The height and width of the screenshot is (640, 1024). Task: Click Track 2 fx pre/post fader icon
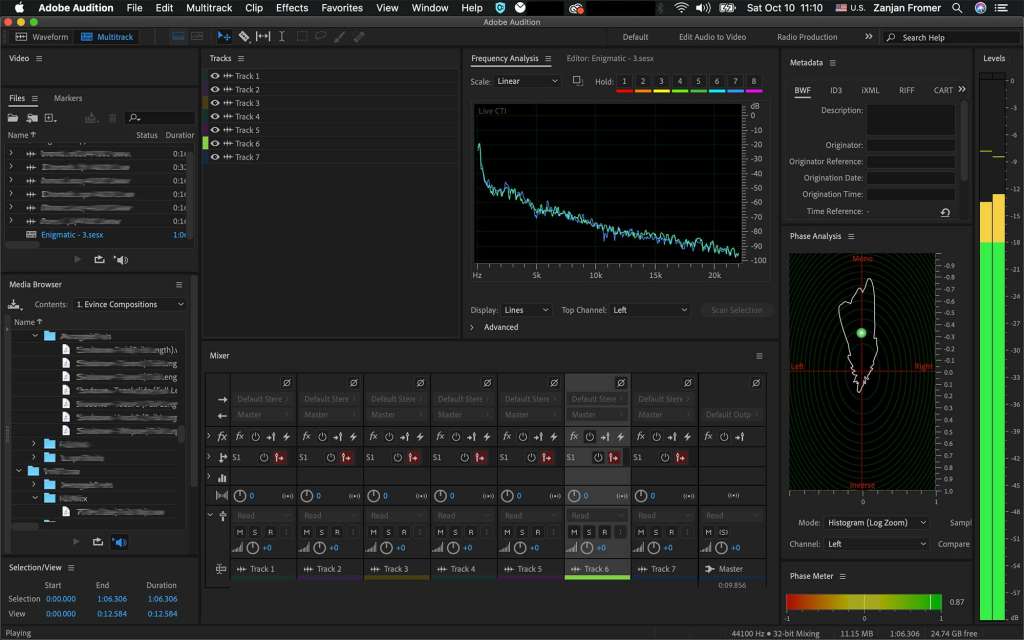coord(338,436)
